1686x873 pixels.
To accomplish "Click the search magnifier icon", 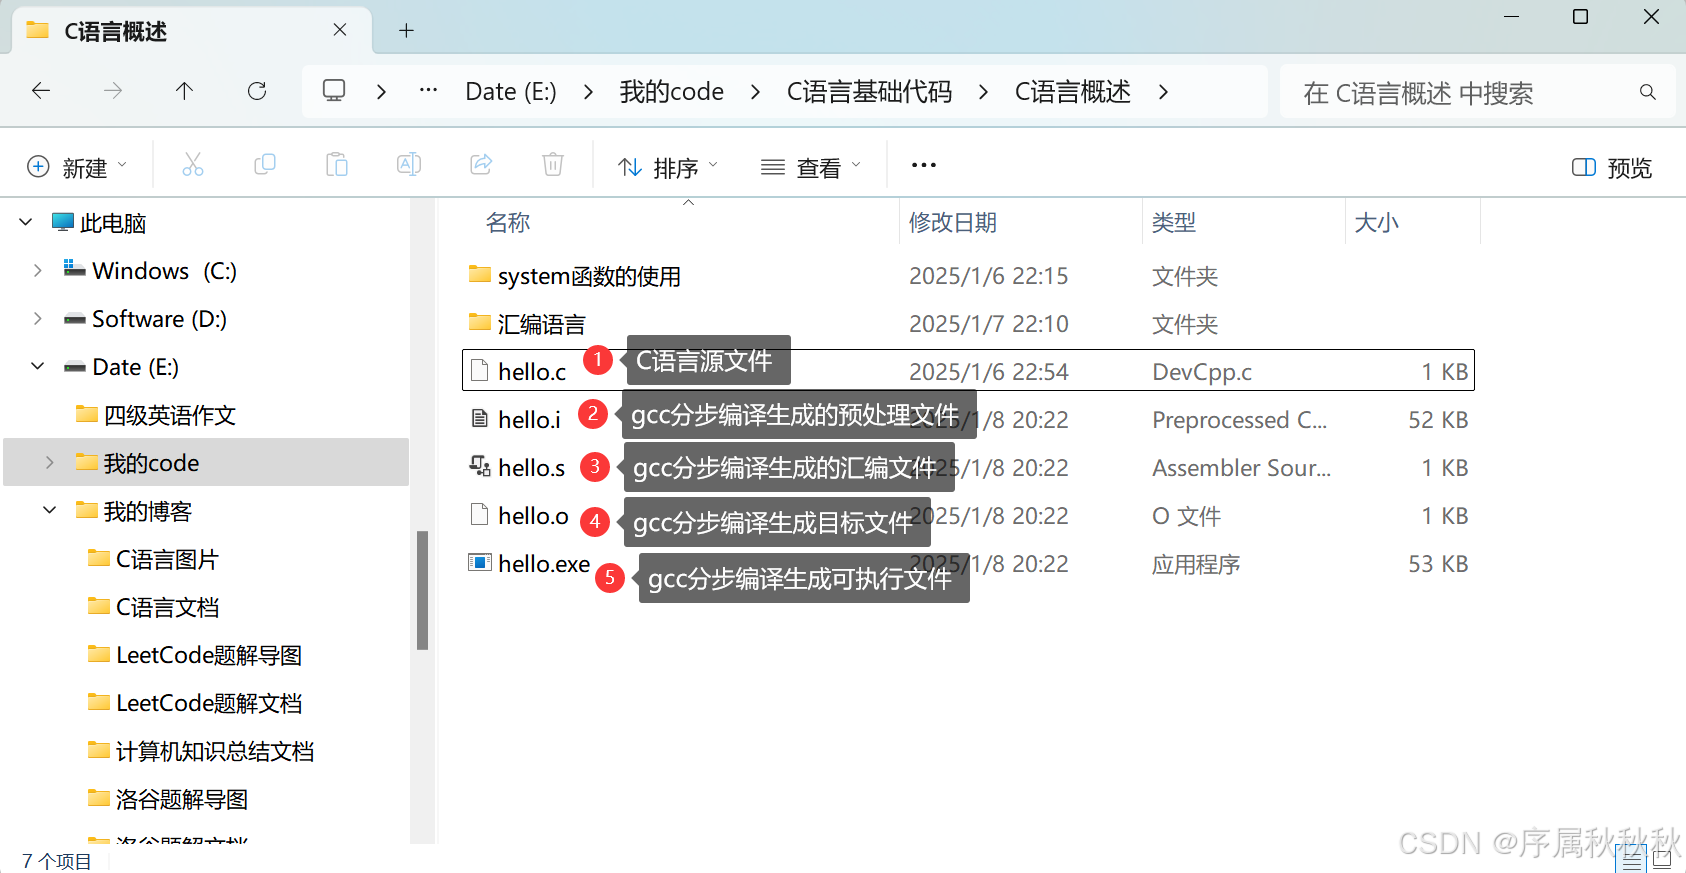I will [1648, 92].
